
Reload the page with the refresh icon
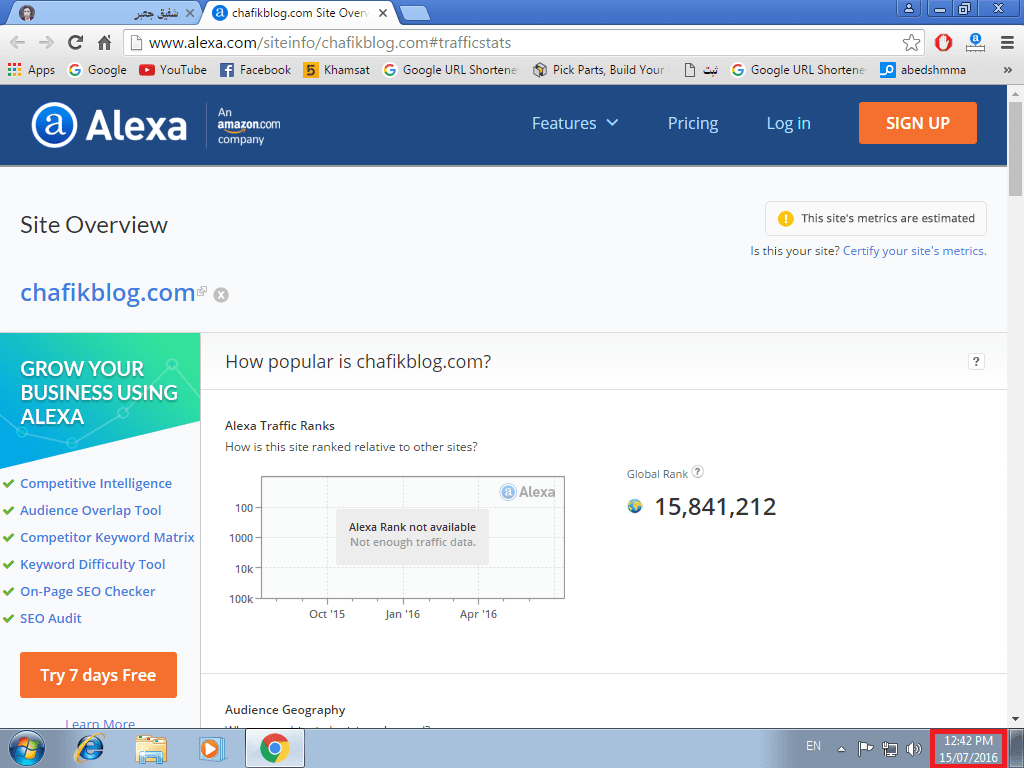click(76, 43)
